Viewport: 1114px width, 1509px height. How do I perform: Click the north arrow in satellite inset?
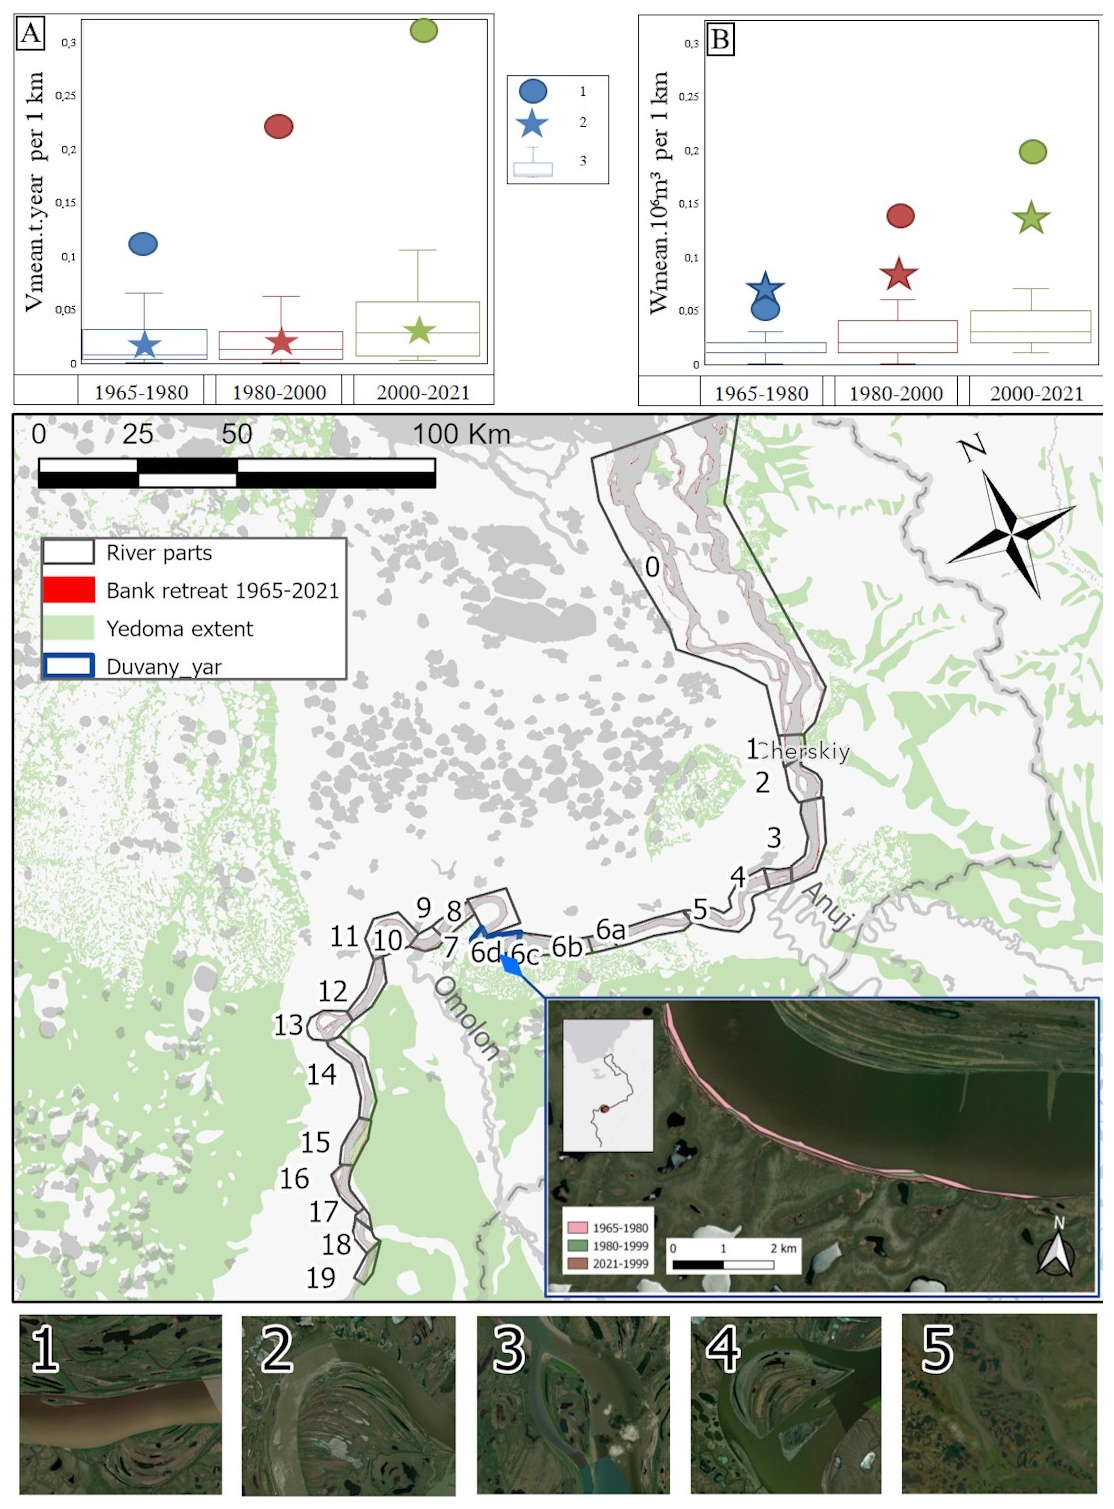click(1055, 1250)
